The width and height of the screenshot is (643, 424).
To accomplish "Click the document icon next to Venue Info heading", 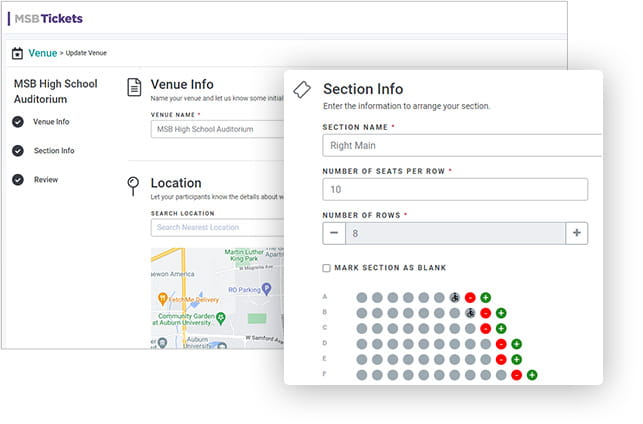I will (x=134, y=87).
